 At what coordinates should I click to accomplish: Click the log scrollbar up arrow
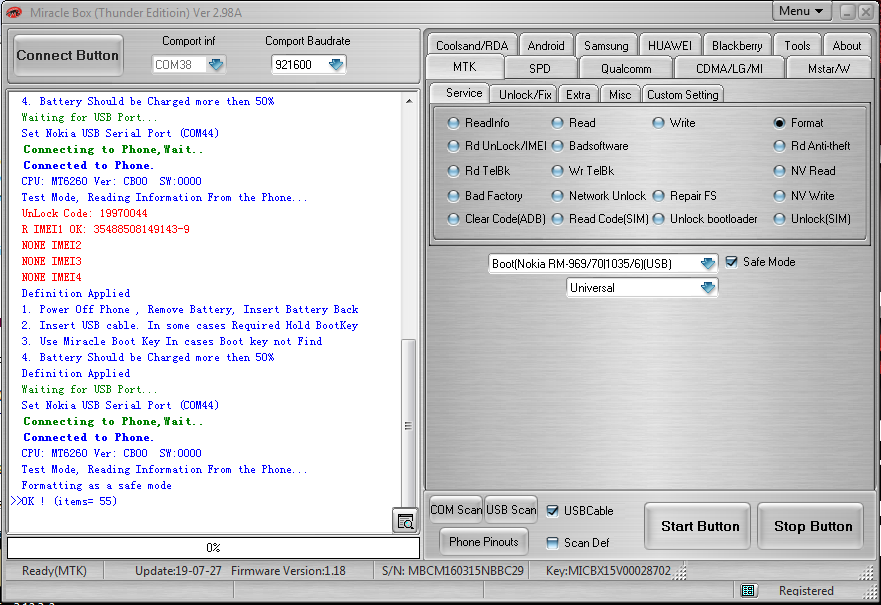click(x=409, y=101)
